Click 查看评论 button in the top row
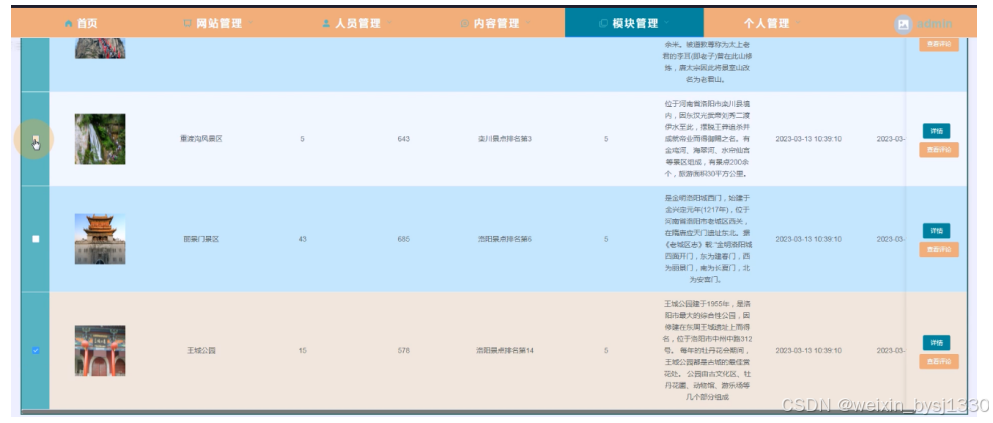This screenshot has height=423, width=993. click(x=939, y=44)
